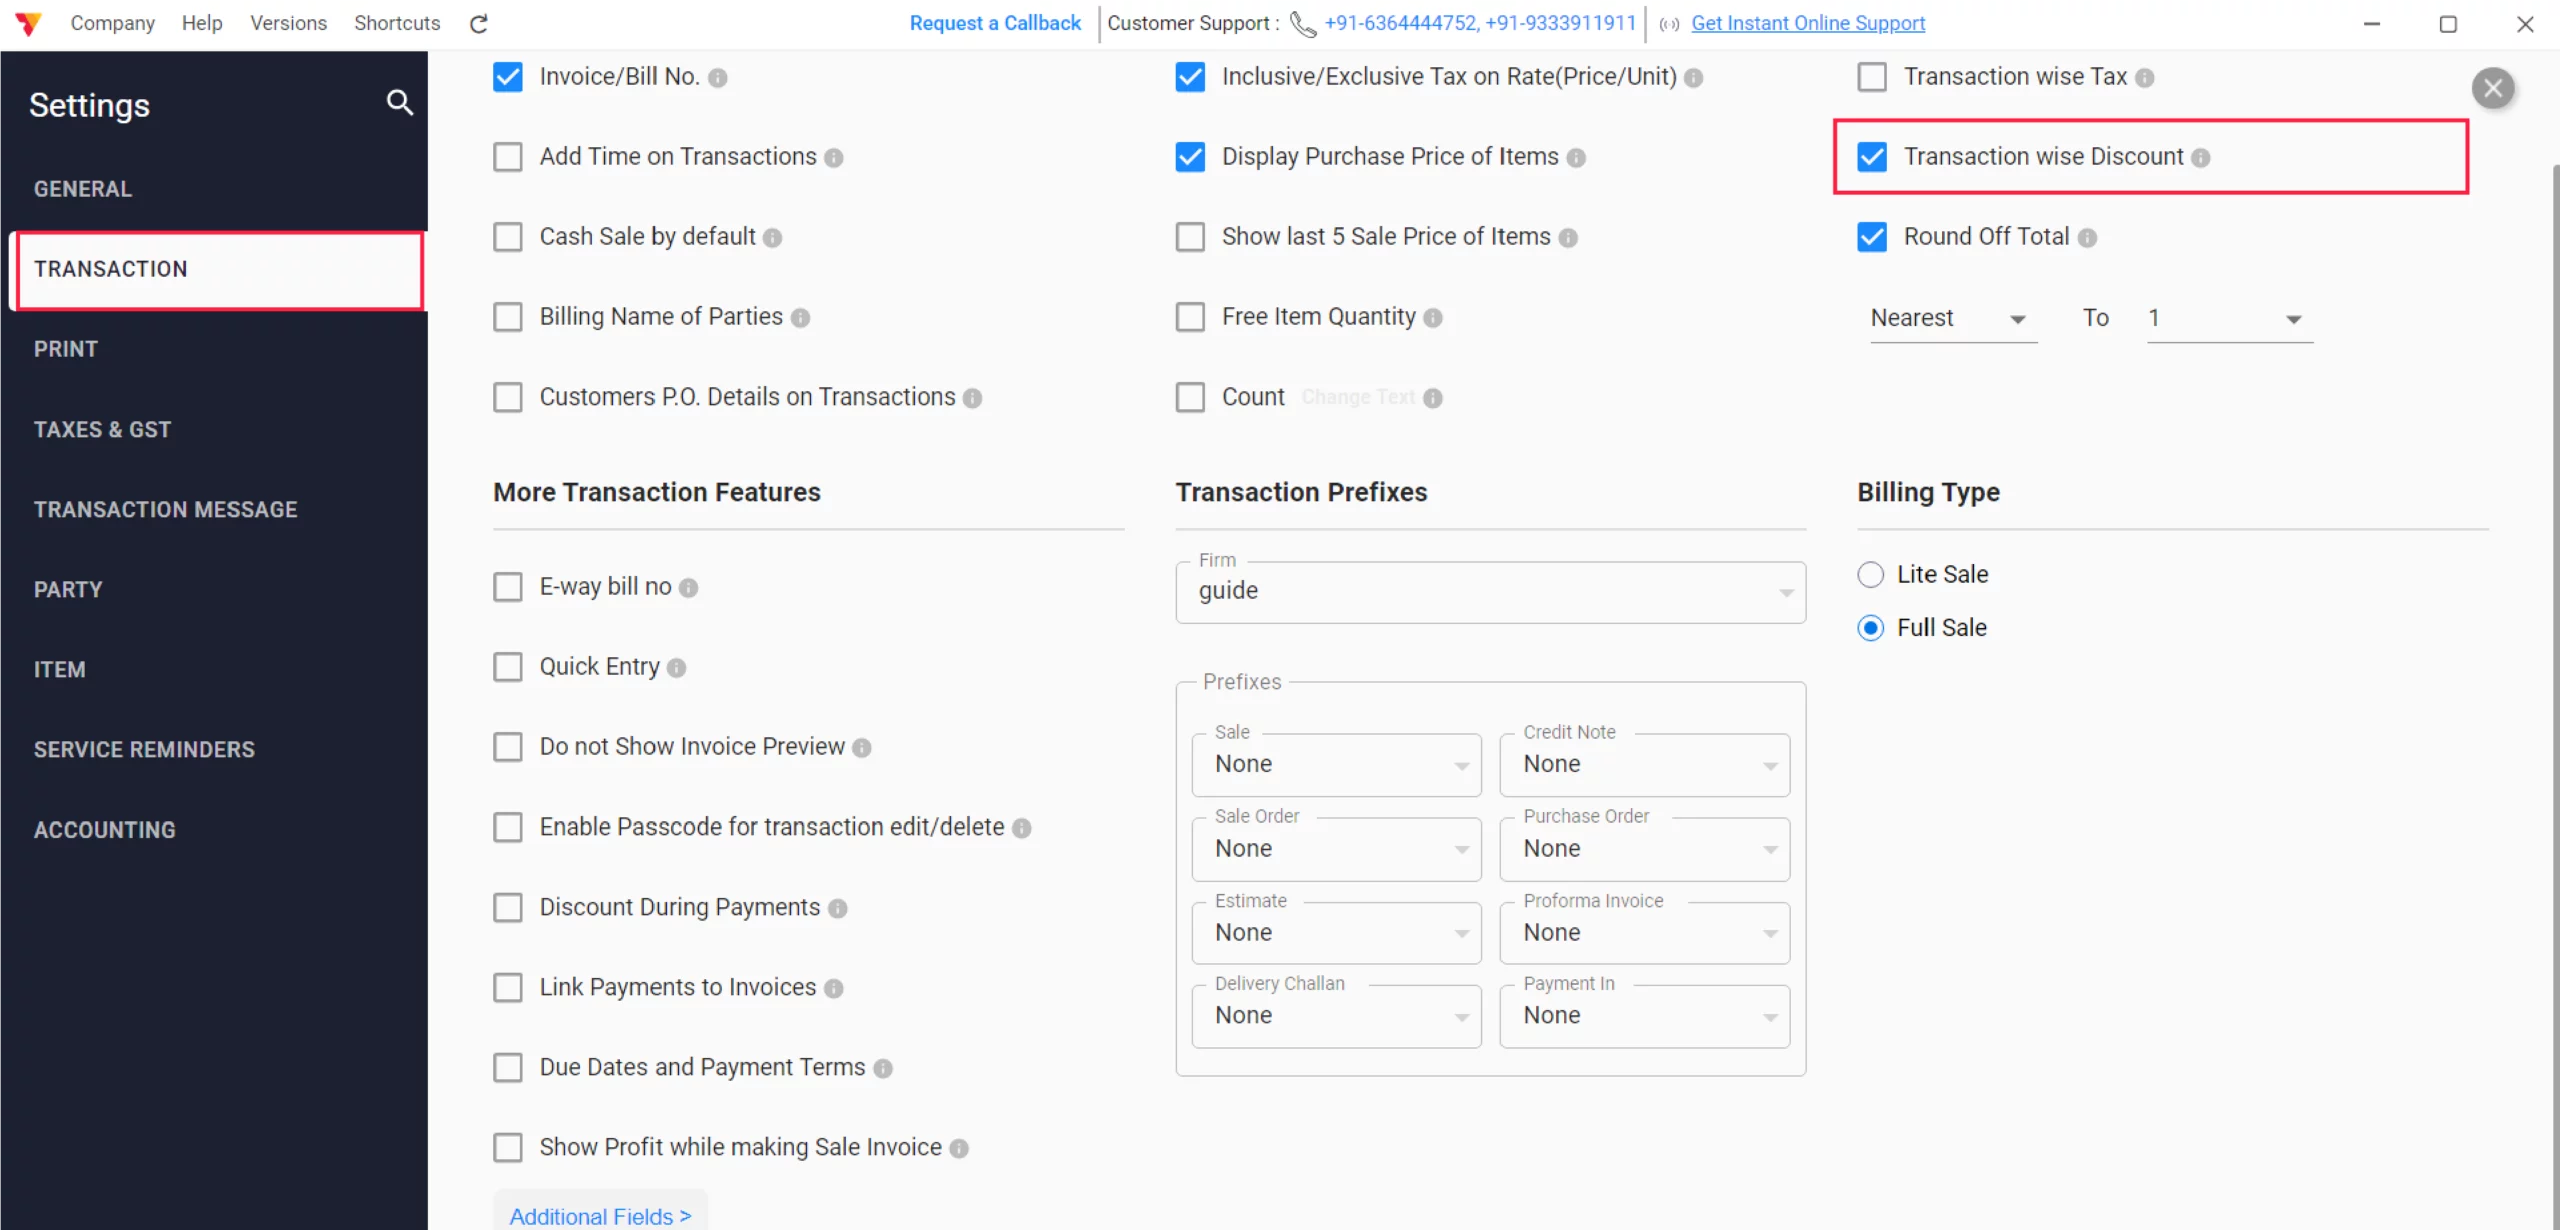The image size is (2560, 1230).
Task: Click info icon beside Invoice/Bill No.
Action: (717, 78)
